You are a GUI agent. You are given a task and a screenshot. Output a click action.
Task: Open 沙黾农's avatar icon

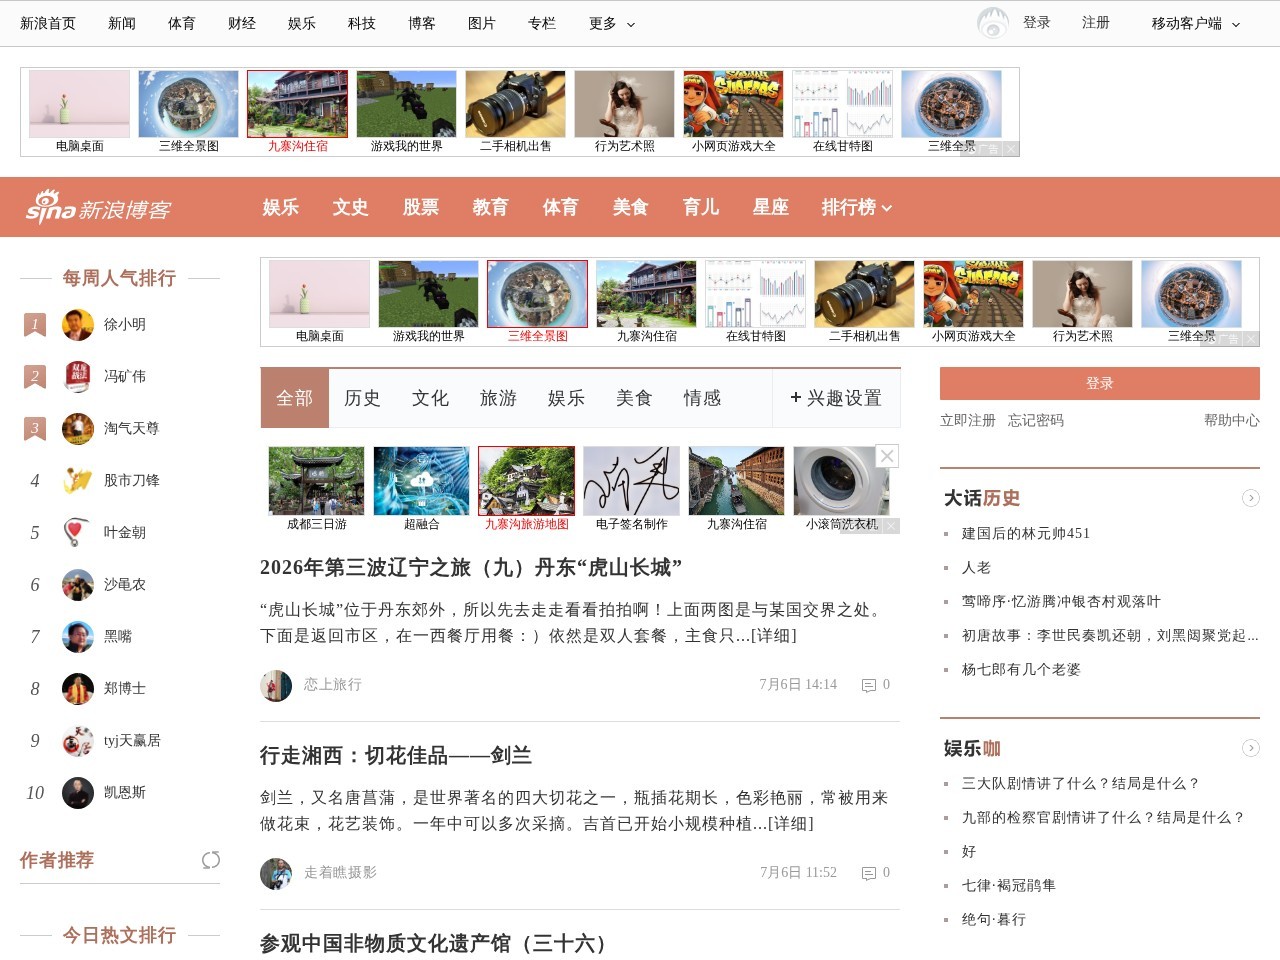78,584
